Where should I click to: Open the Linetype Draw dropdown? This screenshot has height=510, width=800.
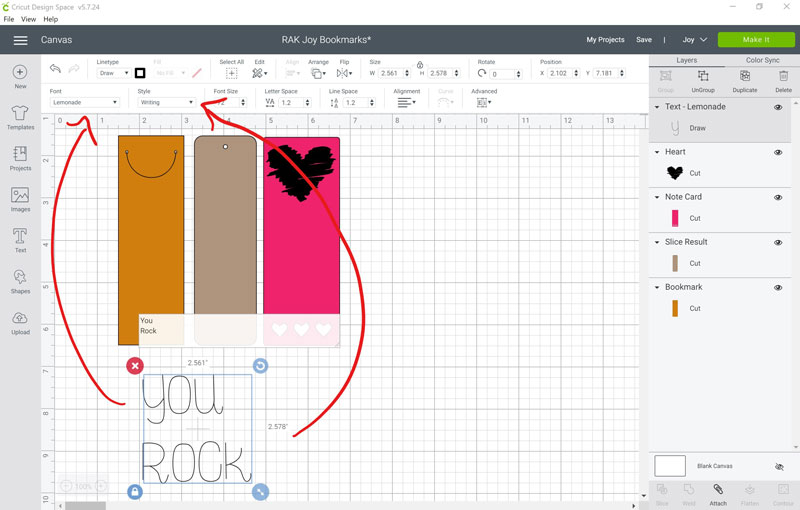tap(114, 73)
